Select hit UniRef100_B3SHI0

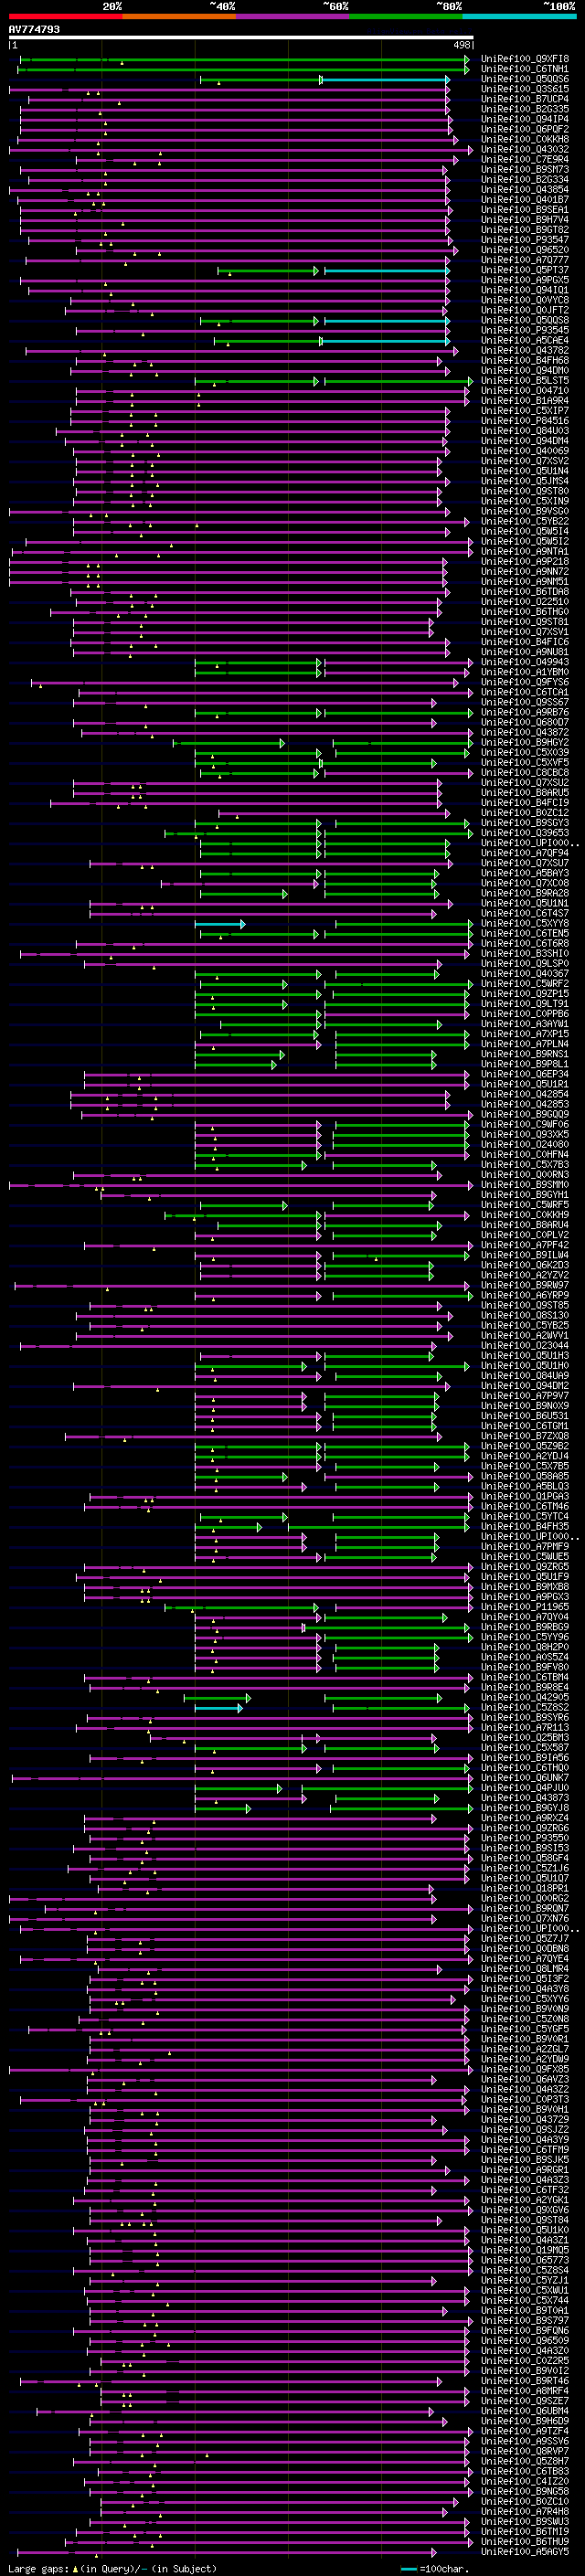[x=525, y=953]
